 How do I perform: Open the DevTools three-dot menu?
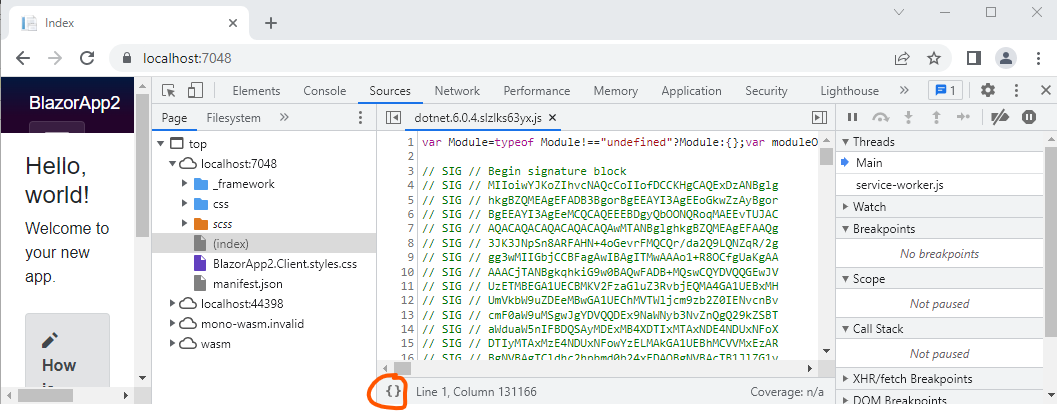pos(1017,90)
